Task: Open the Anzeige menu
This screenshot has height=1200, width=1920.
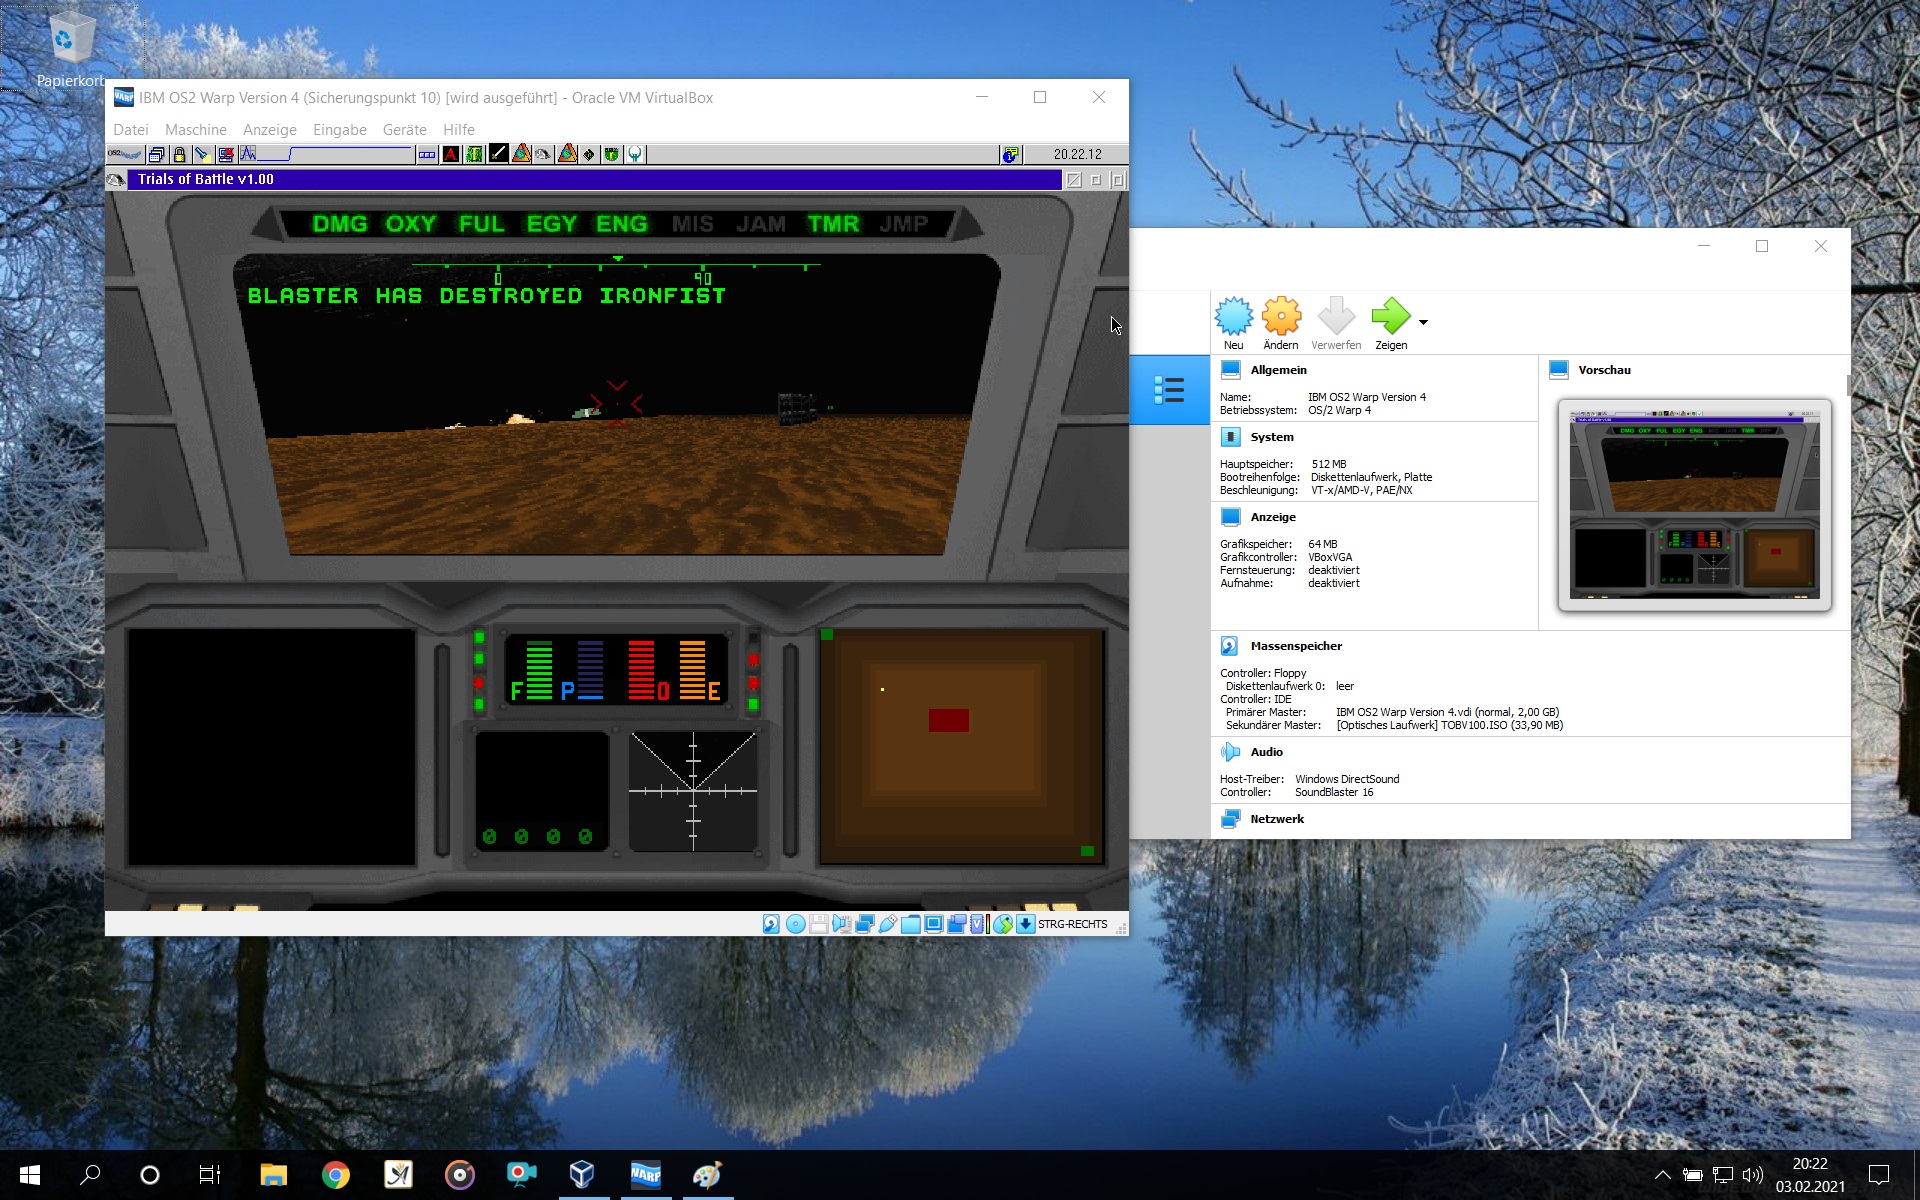Action: (x=270, y=130)
